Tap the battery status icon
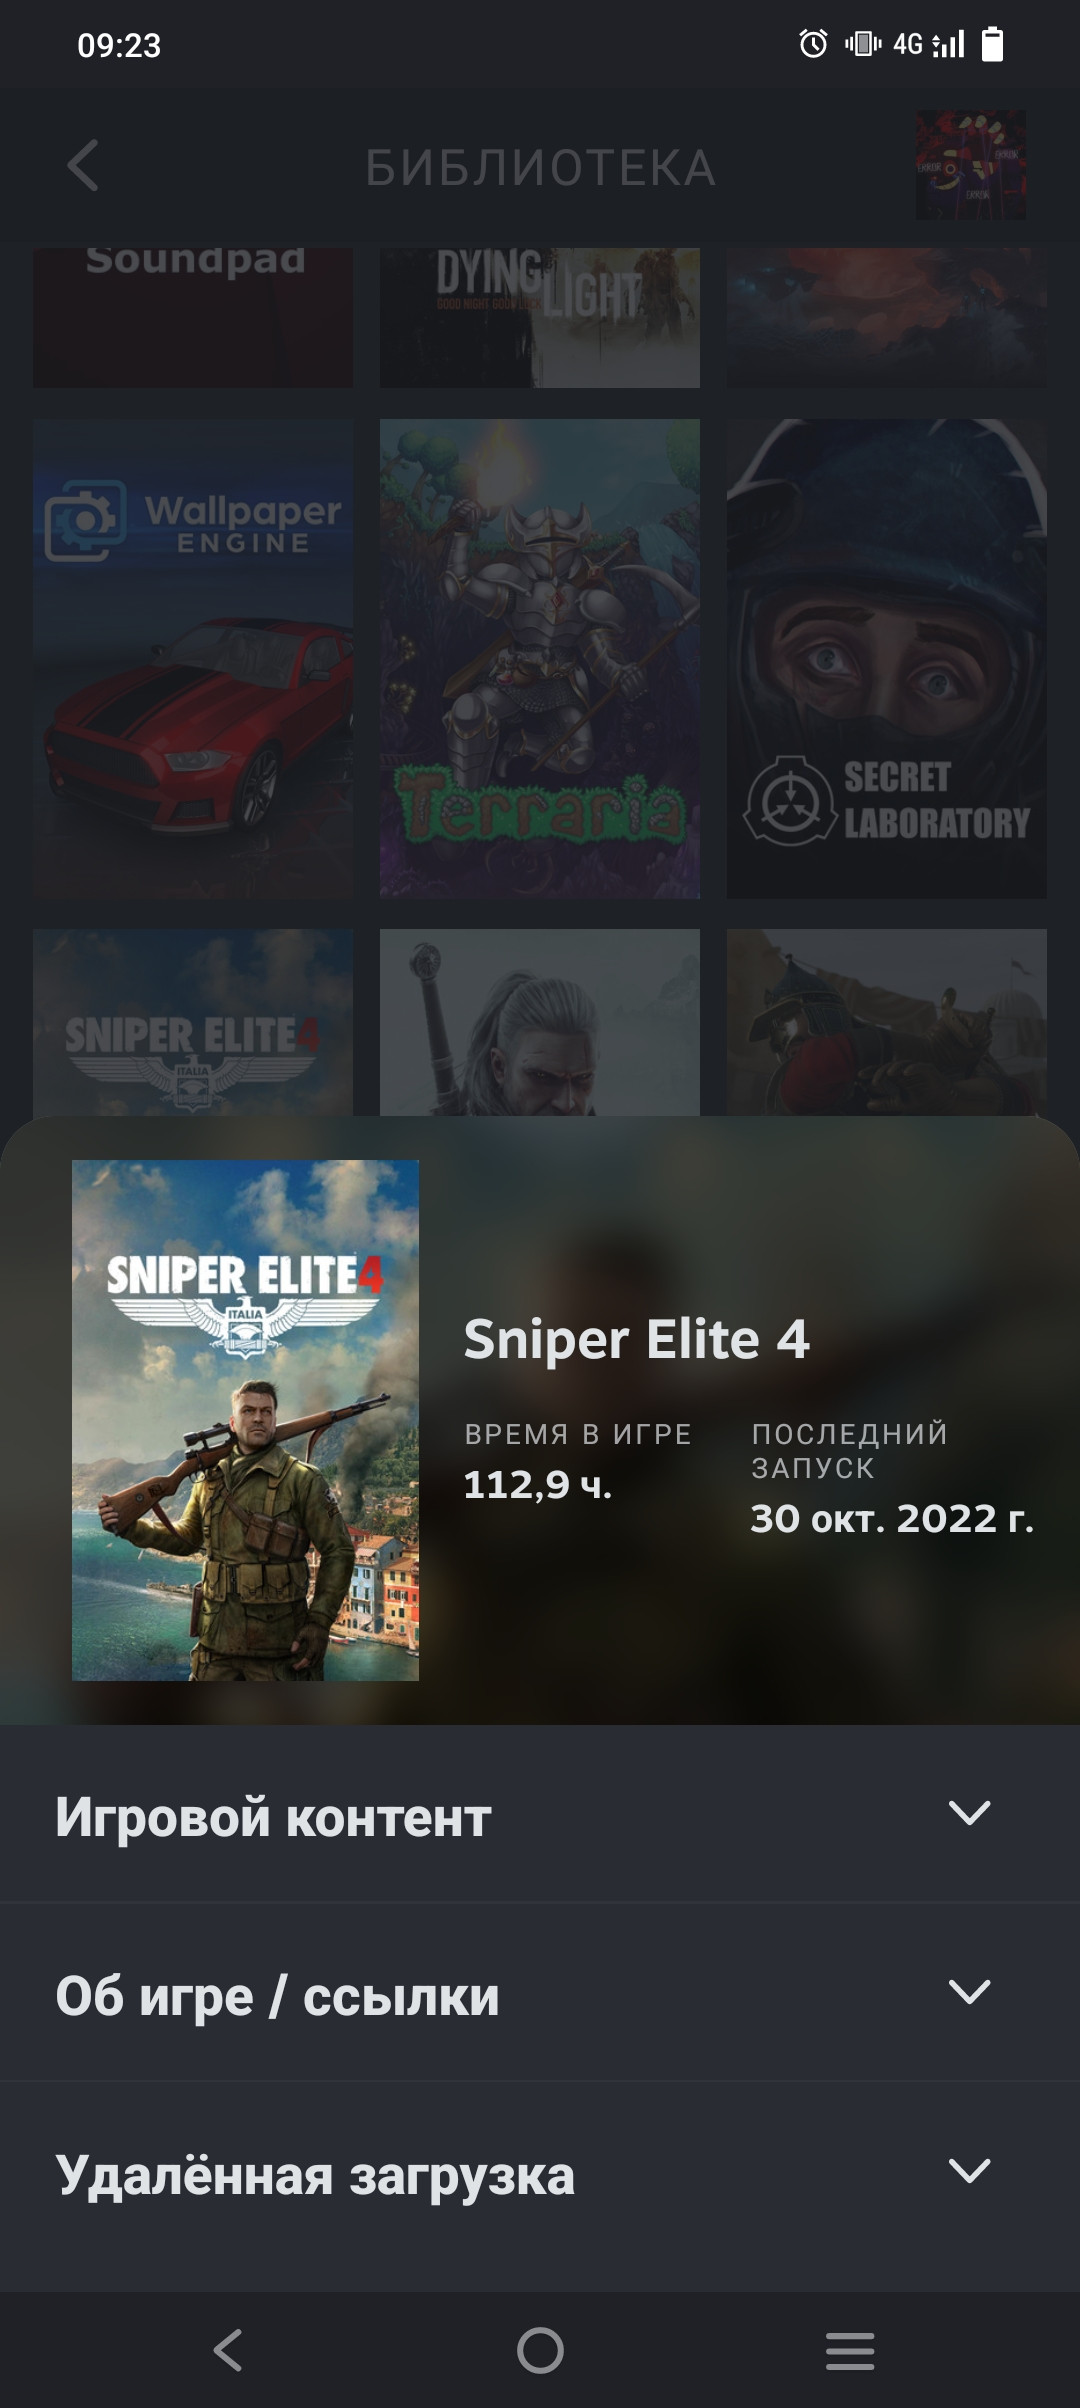1080x2408 pixels. 992,44
